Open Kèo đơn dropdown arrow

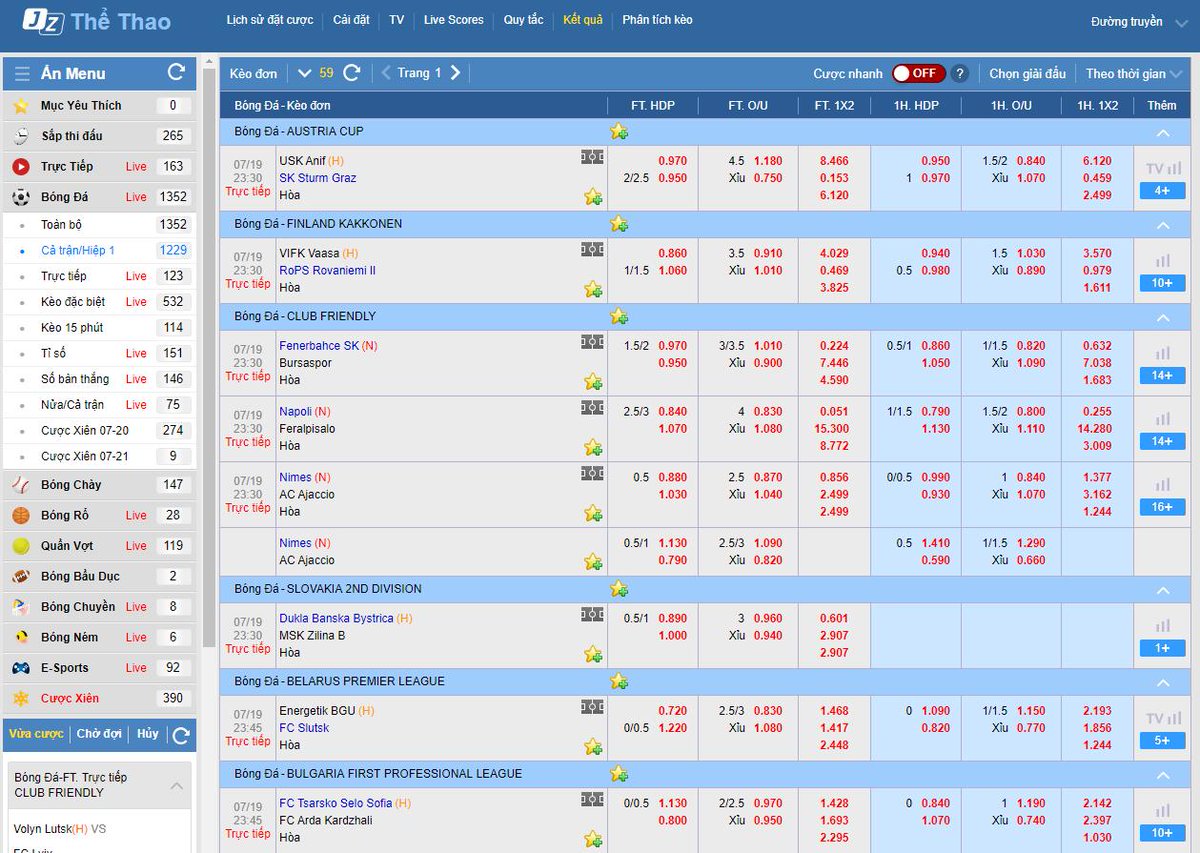305,73
